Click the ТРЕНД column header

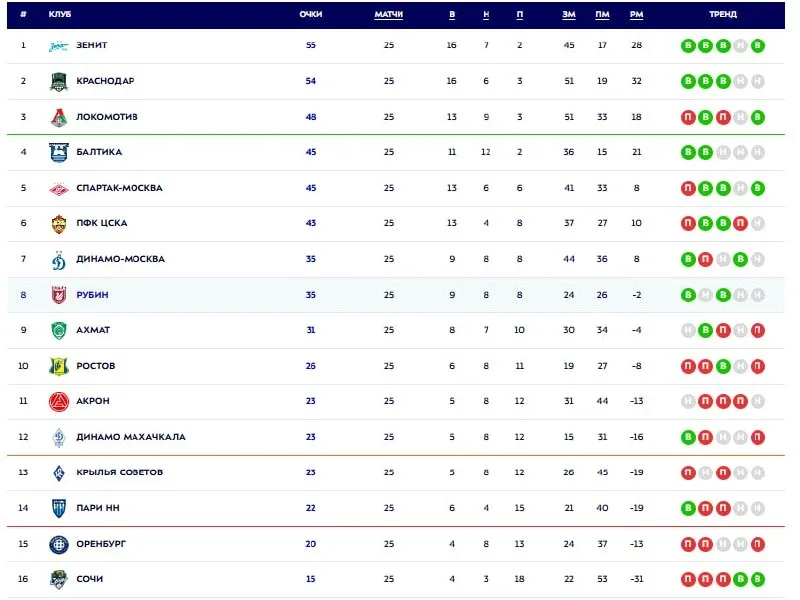pos(722,15)
